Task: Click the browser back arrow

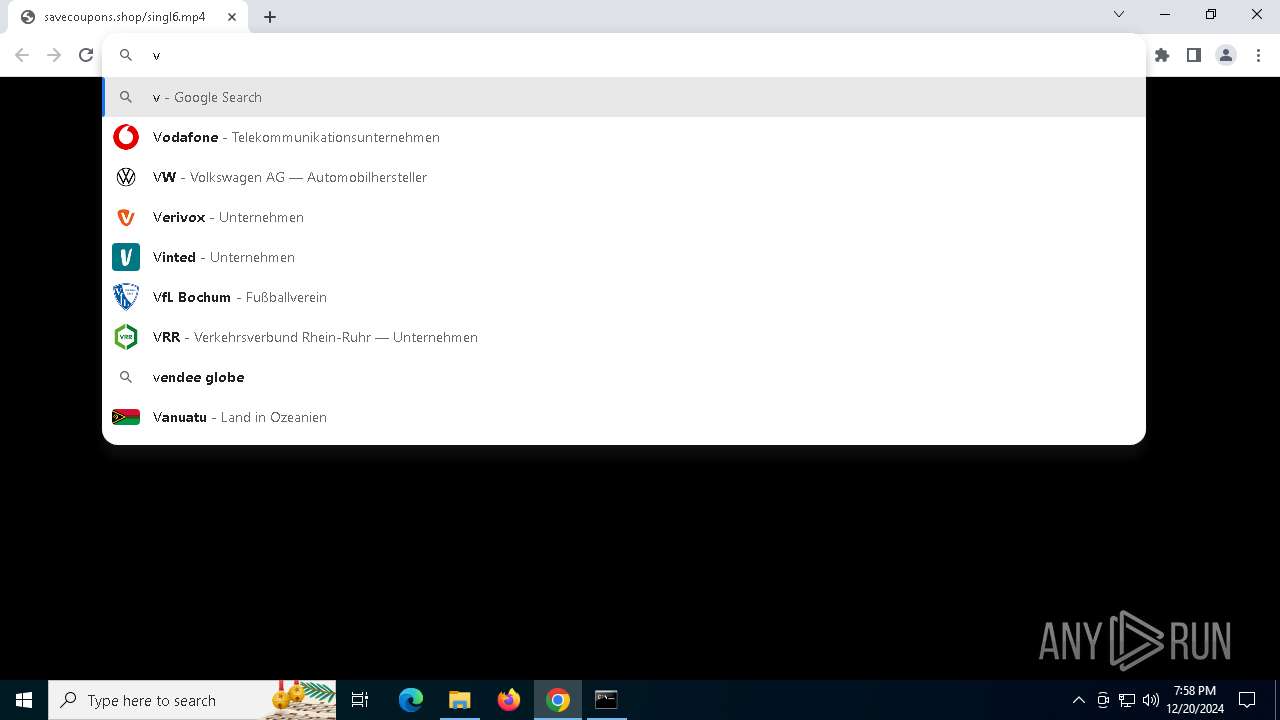Action: [22, 55]
